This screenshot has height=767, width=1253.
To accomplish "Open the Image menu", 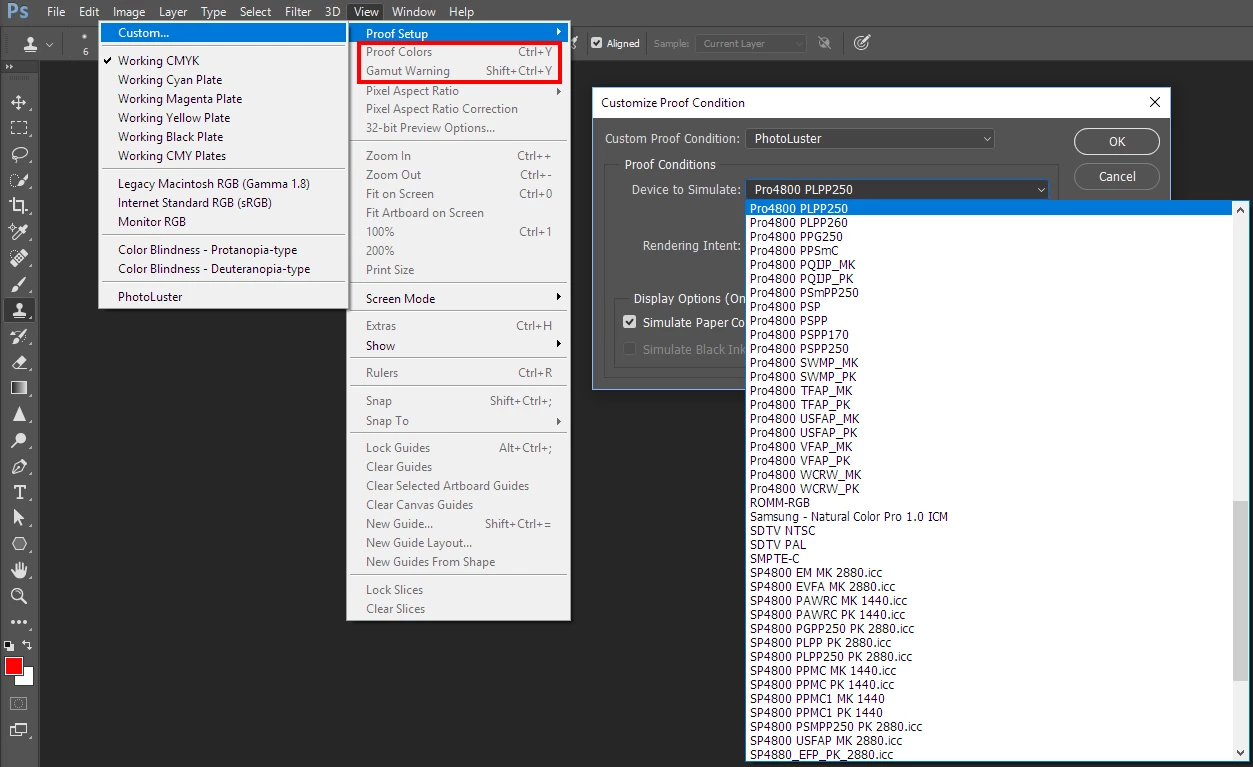I will (x=129, y=12).
